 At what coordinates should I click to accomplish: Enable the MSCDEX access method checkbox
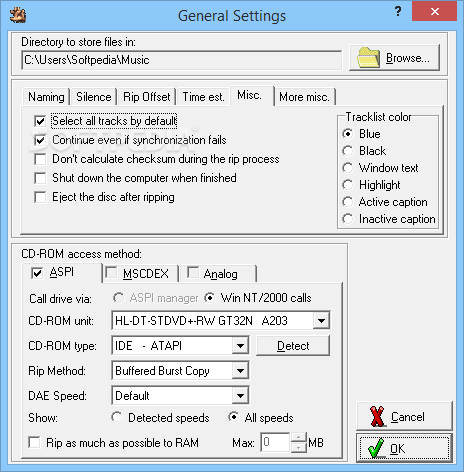[111, 273]
